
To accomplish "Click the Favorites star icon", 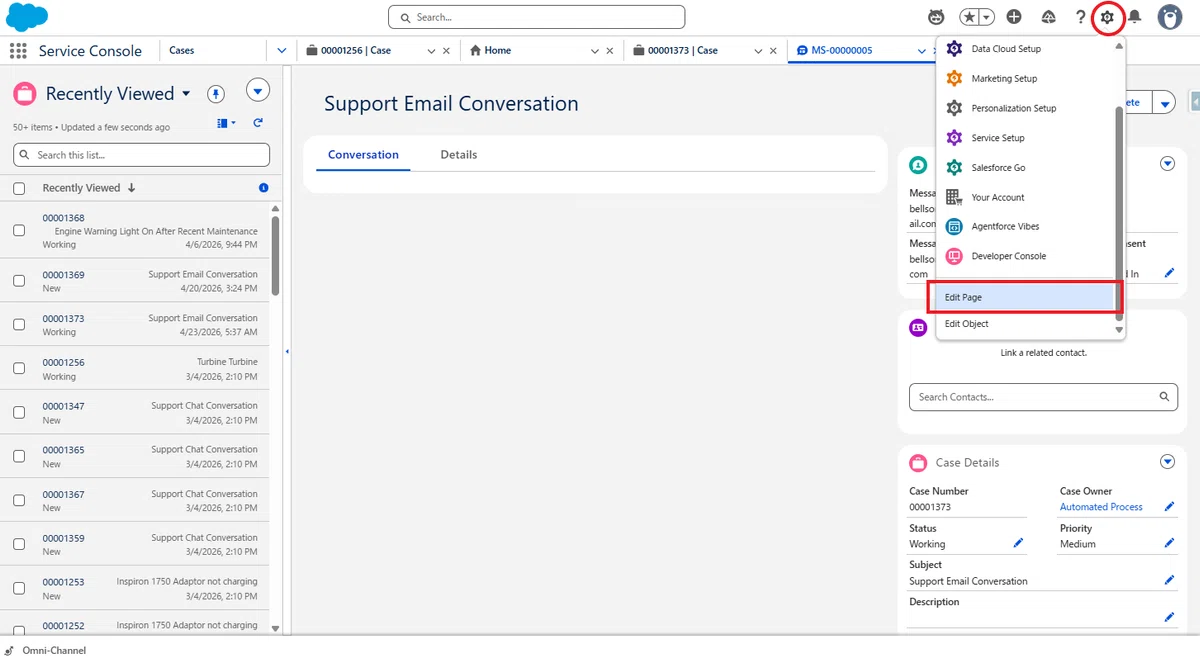I will pos(970,17).
